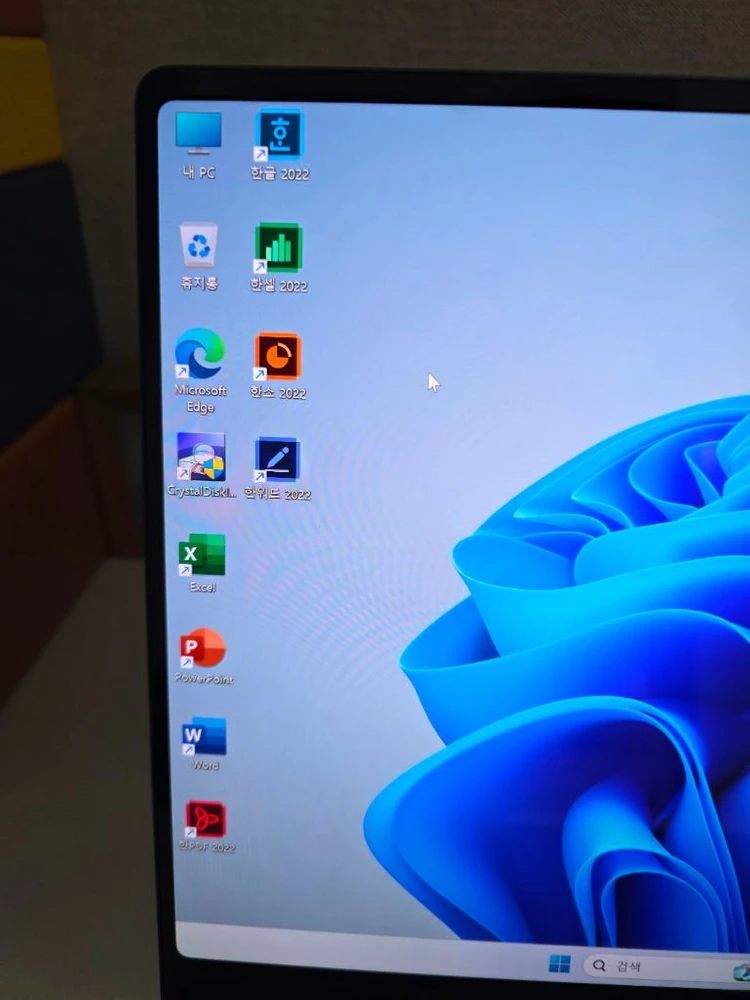Click the 검색 taskbar search box
Viewport: 750px width, 1000px height.
[666, 966]
